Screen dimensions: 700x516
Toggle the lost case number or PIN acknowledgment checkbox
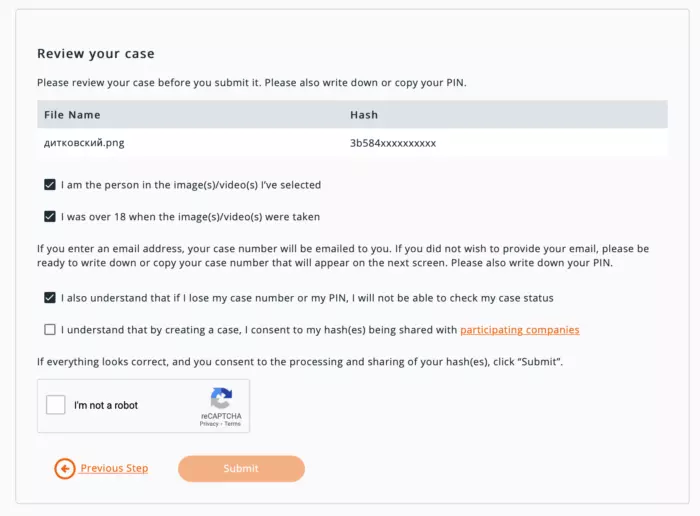pos(50,298)
